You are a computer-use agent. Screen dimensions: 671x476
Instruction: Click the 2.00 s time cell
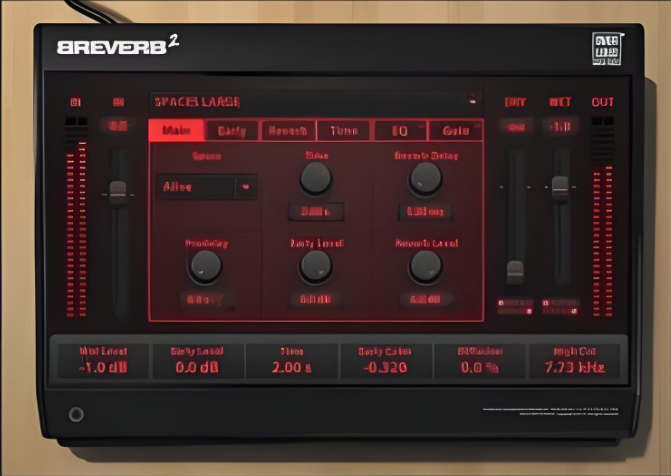tap(292, 360)
